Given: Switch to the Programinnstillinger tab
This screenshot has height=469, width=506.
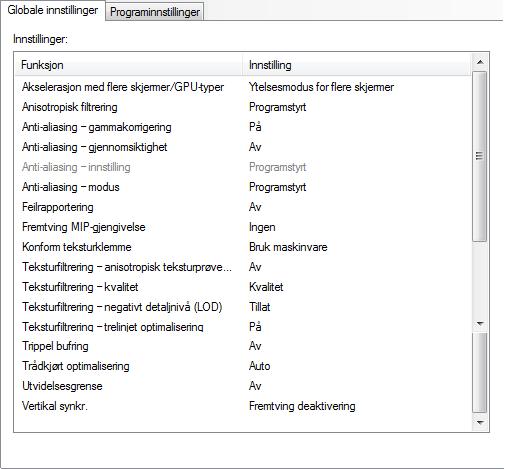Looking at the screenshot, I should pos(155,12).
